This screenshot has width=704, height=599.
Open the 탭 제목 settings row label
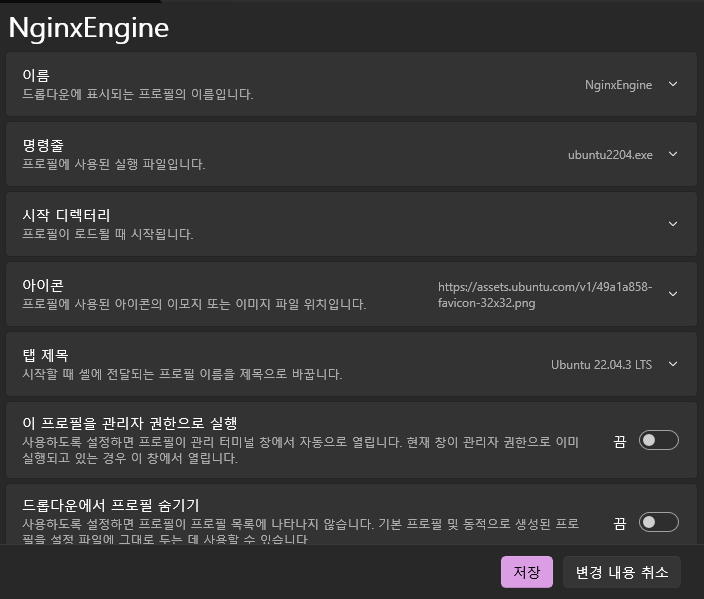[x=45, y=355]
